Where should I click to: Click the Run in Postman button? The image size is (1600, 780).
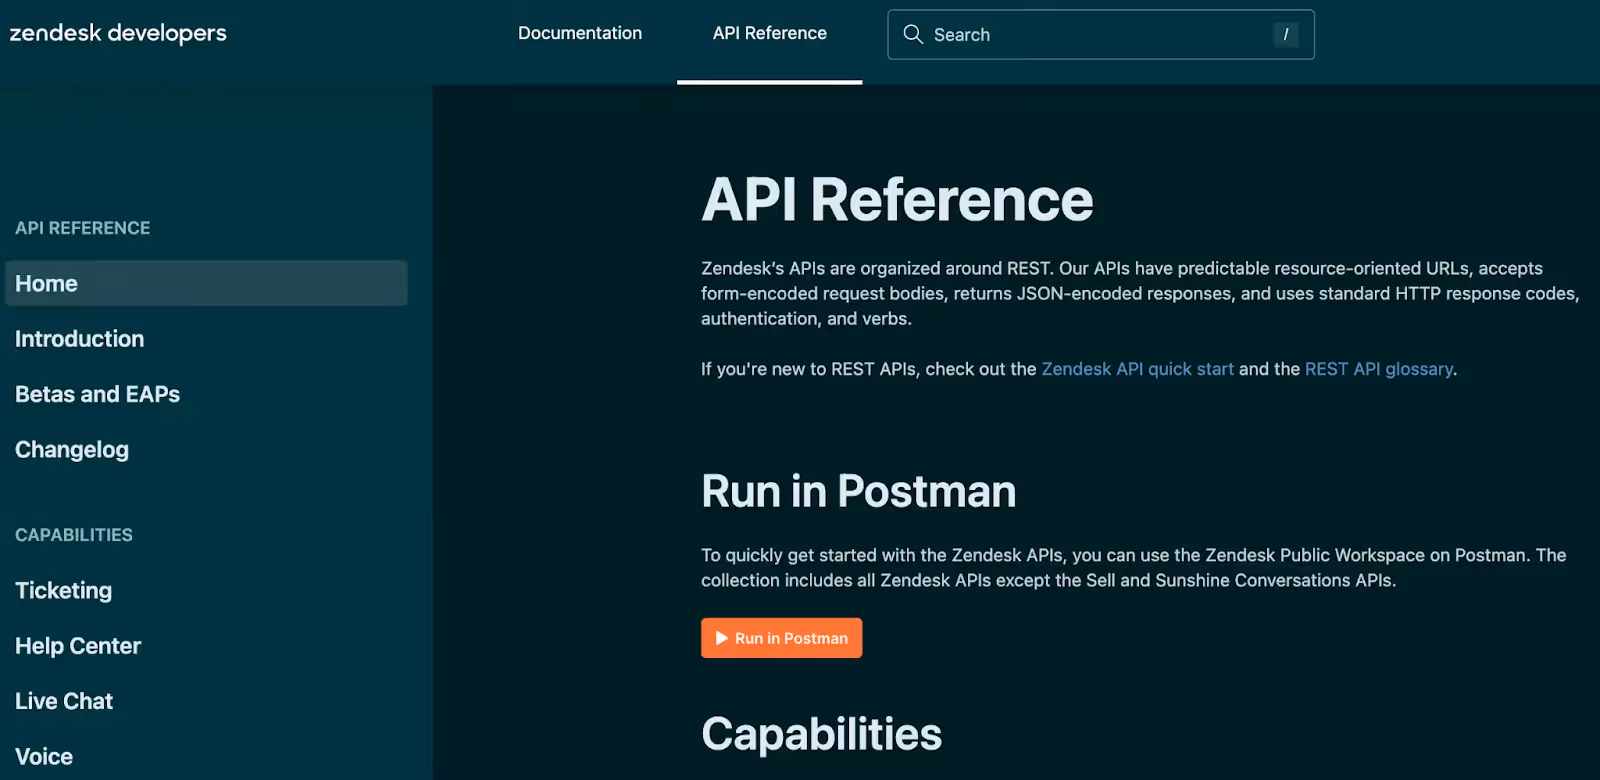(782, 638)
